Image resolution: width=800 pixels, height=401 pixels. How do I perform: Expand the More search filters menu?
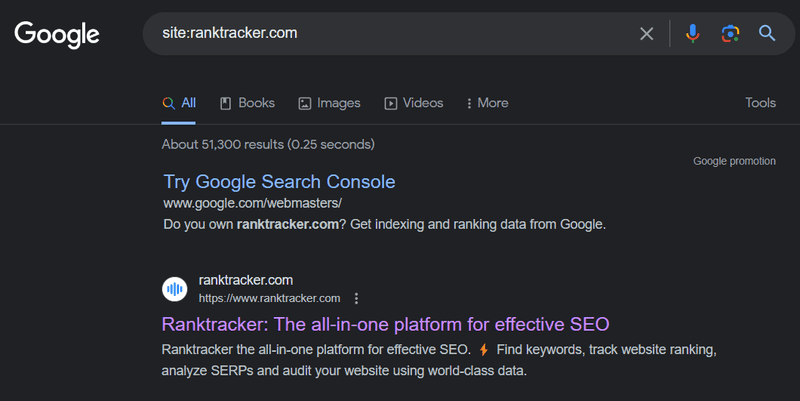(487, 103)
